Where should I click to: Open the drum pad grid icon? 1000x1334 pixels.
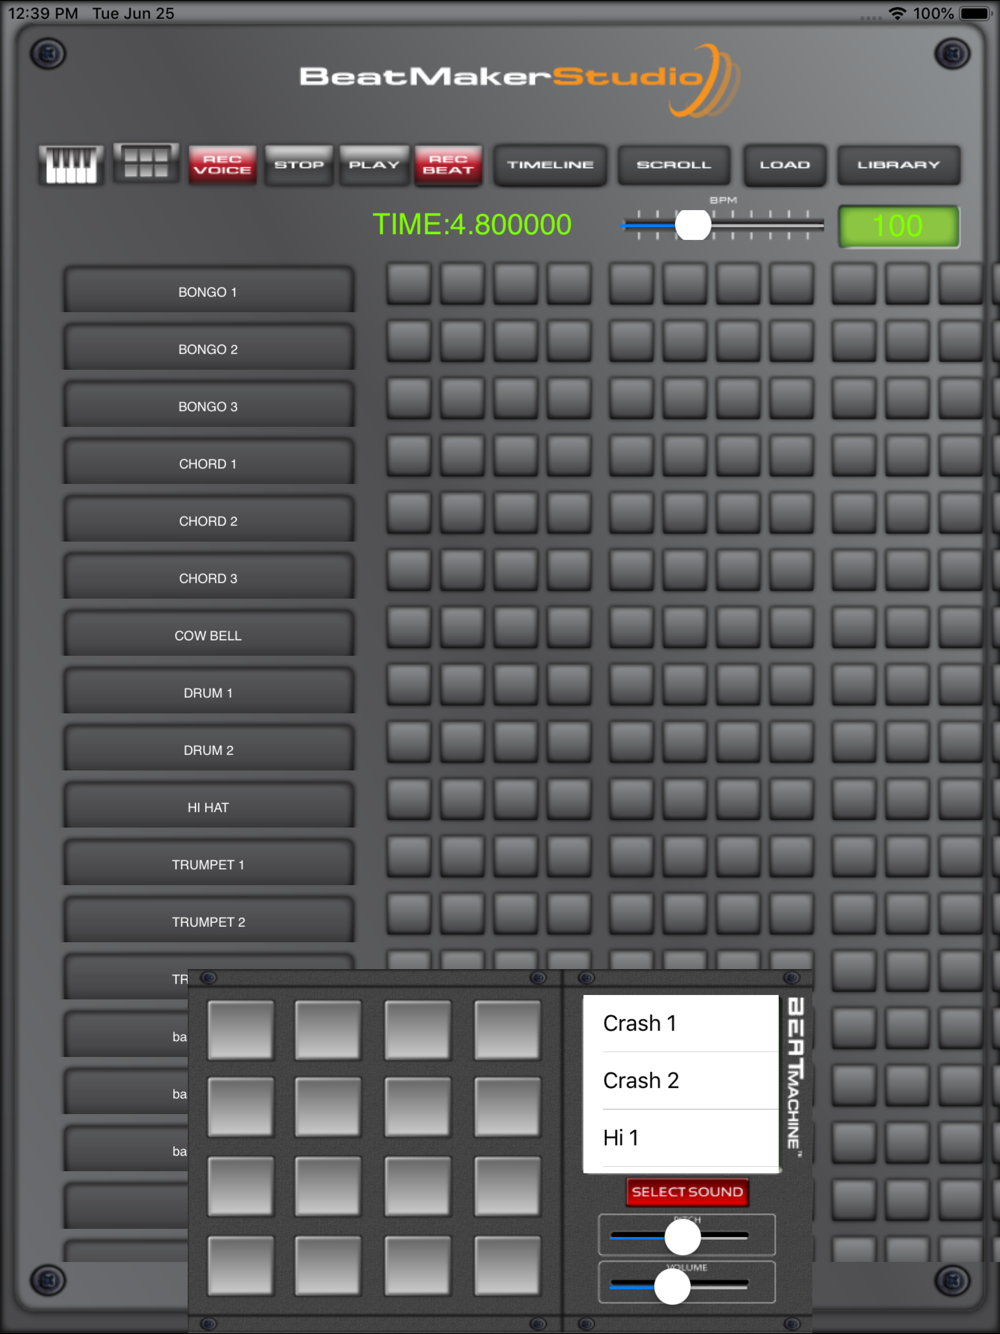tap(146, 162)
